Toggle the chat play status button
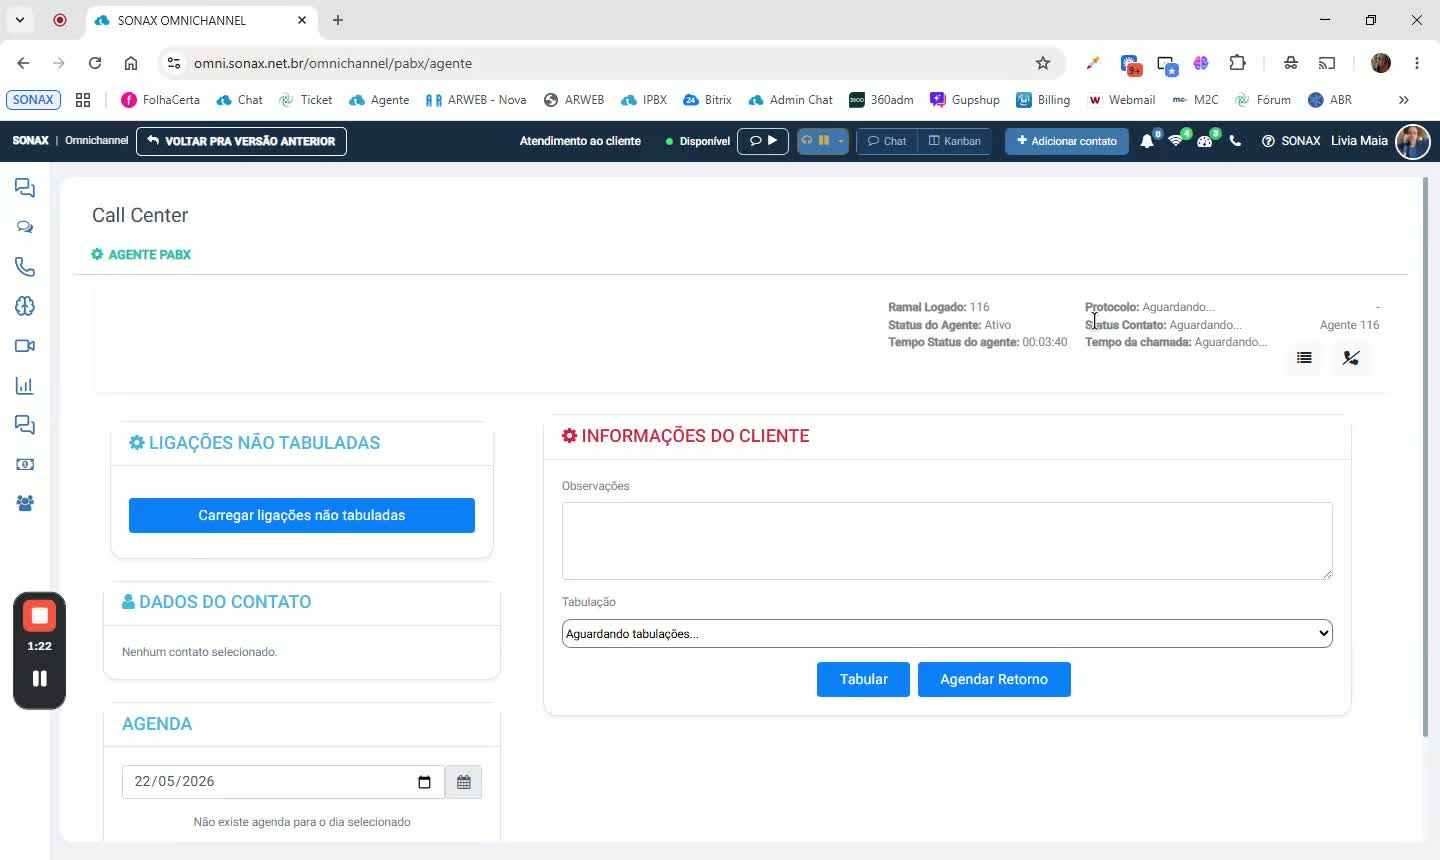 763,141
